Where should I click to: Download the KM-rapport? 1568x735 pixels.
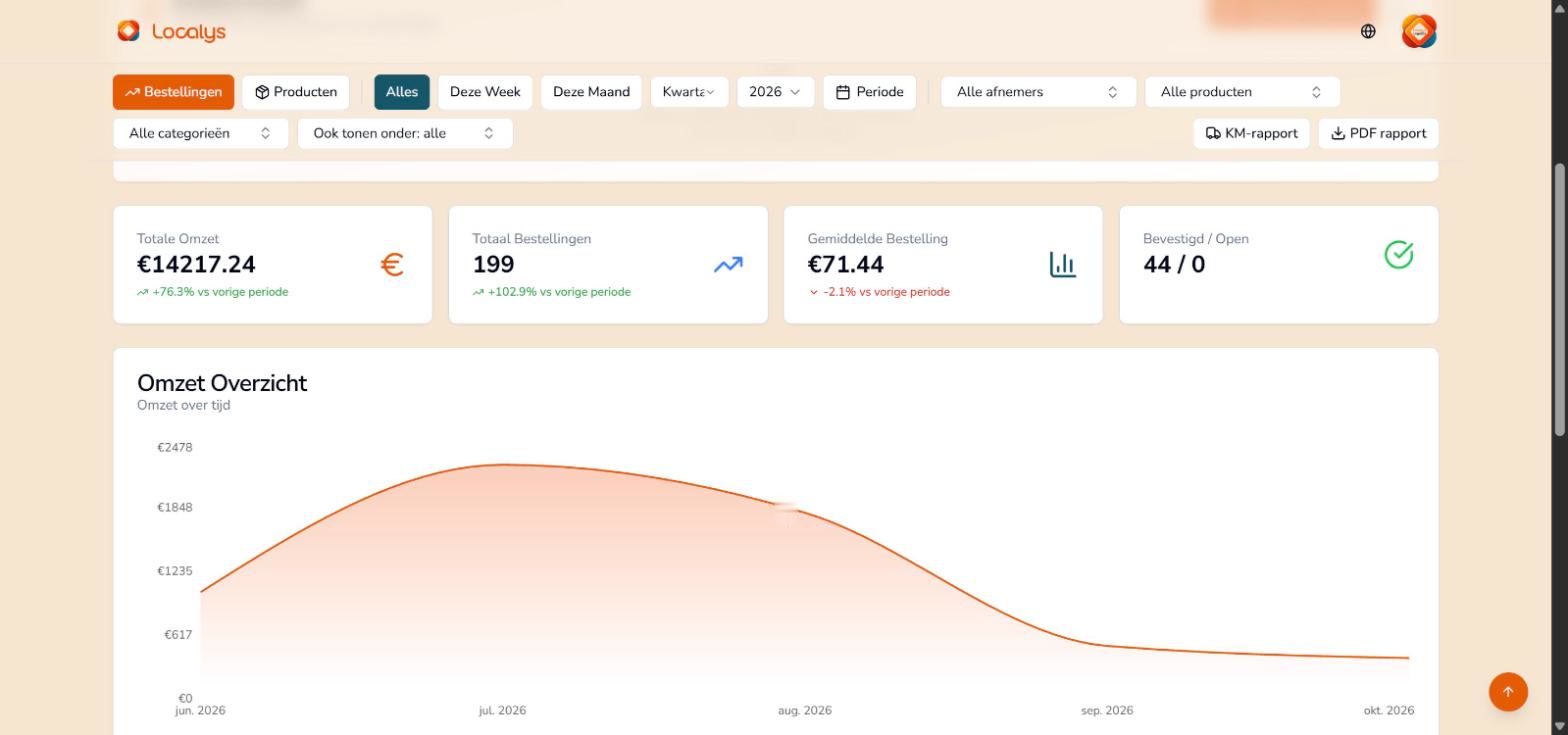tap(1251, 133)
